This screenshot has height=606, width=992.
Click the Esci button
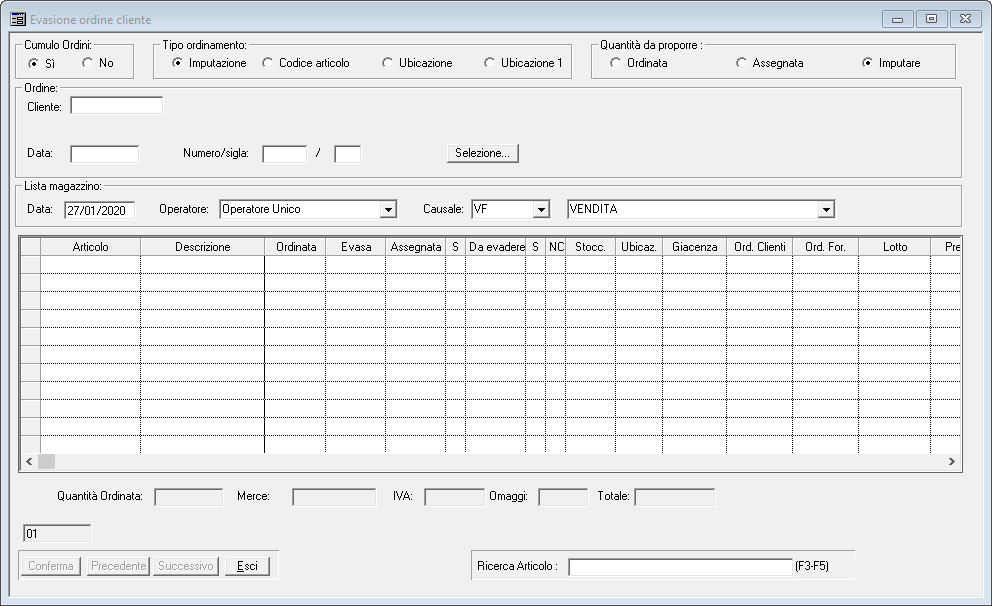247,566
